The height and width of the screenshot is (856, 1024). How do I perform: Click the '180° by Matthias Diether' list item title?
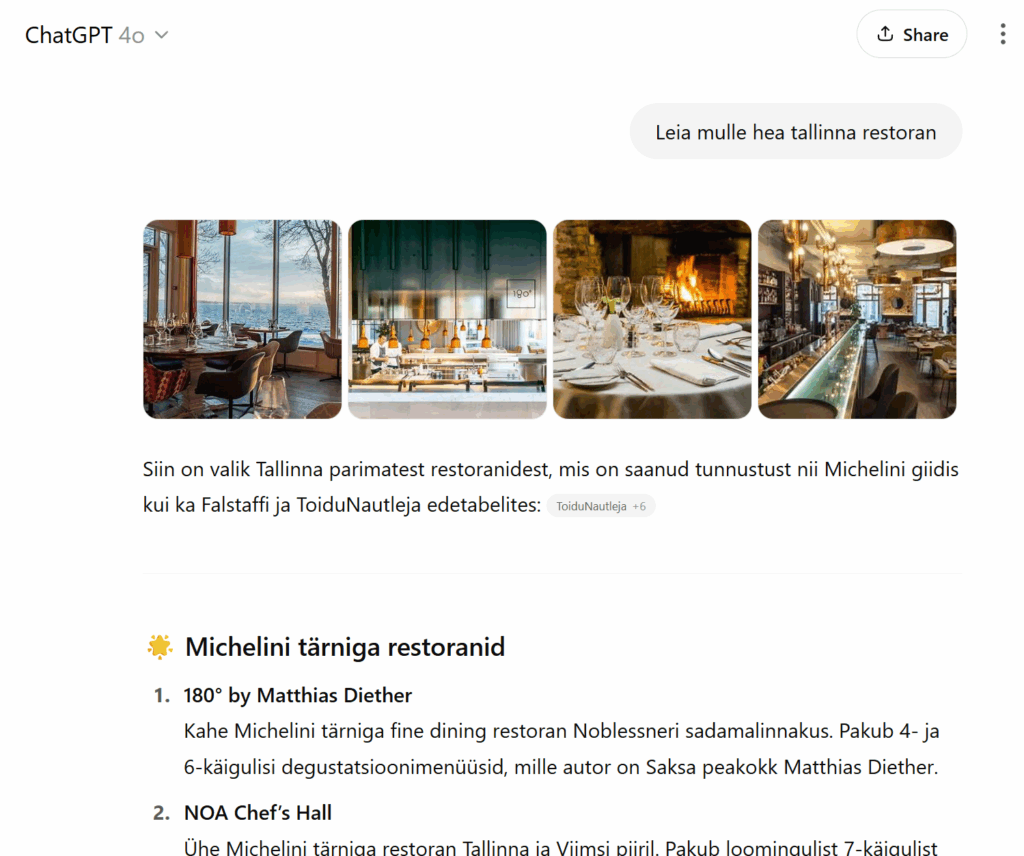tap(298, 695)
